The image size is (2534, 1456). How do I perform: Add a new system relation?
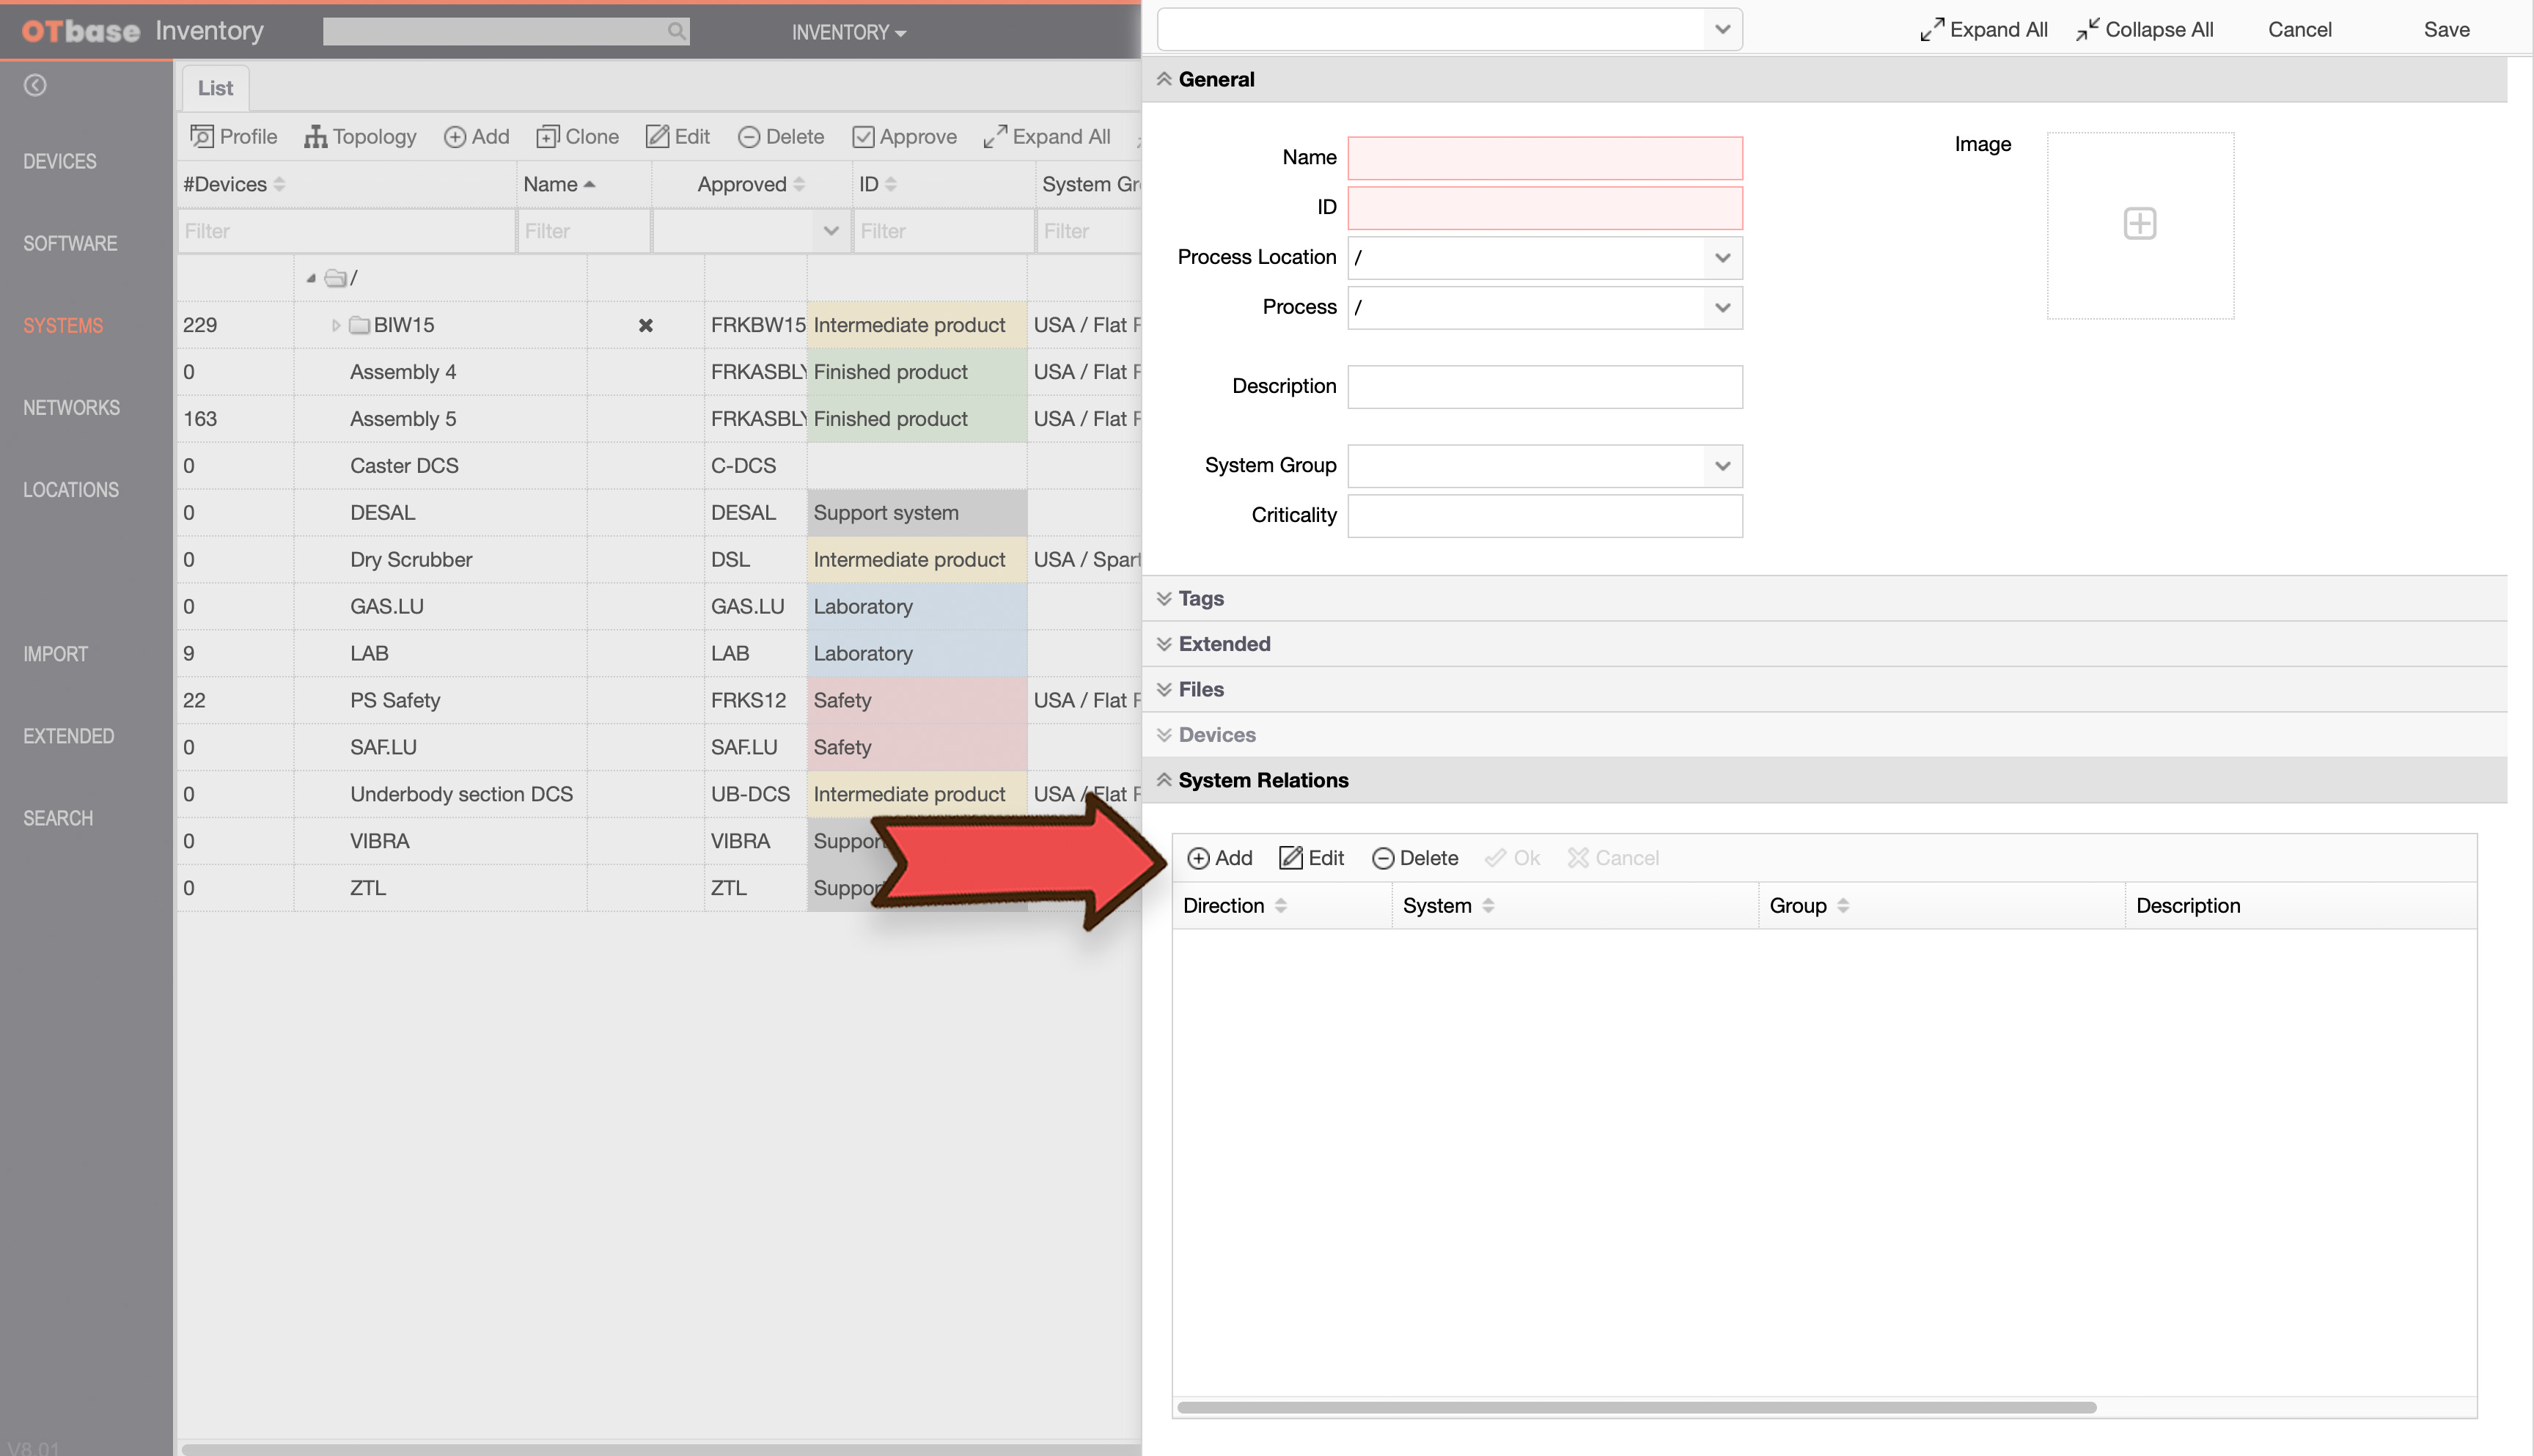(x=1219, y=858)
